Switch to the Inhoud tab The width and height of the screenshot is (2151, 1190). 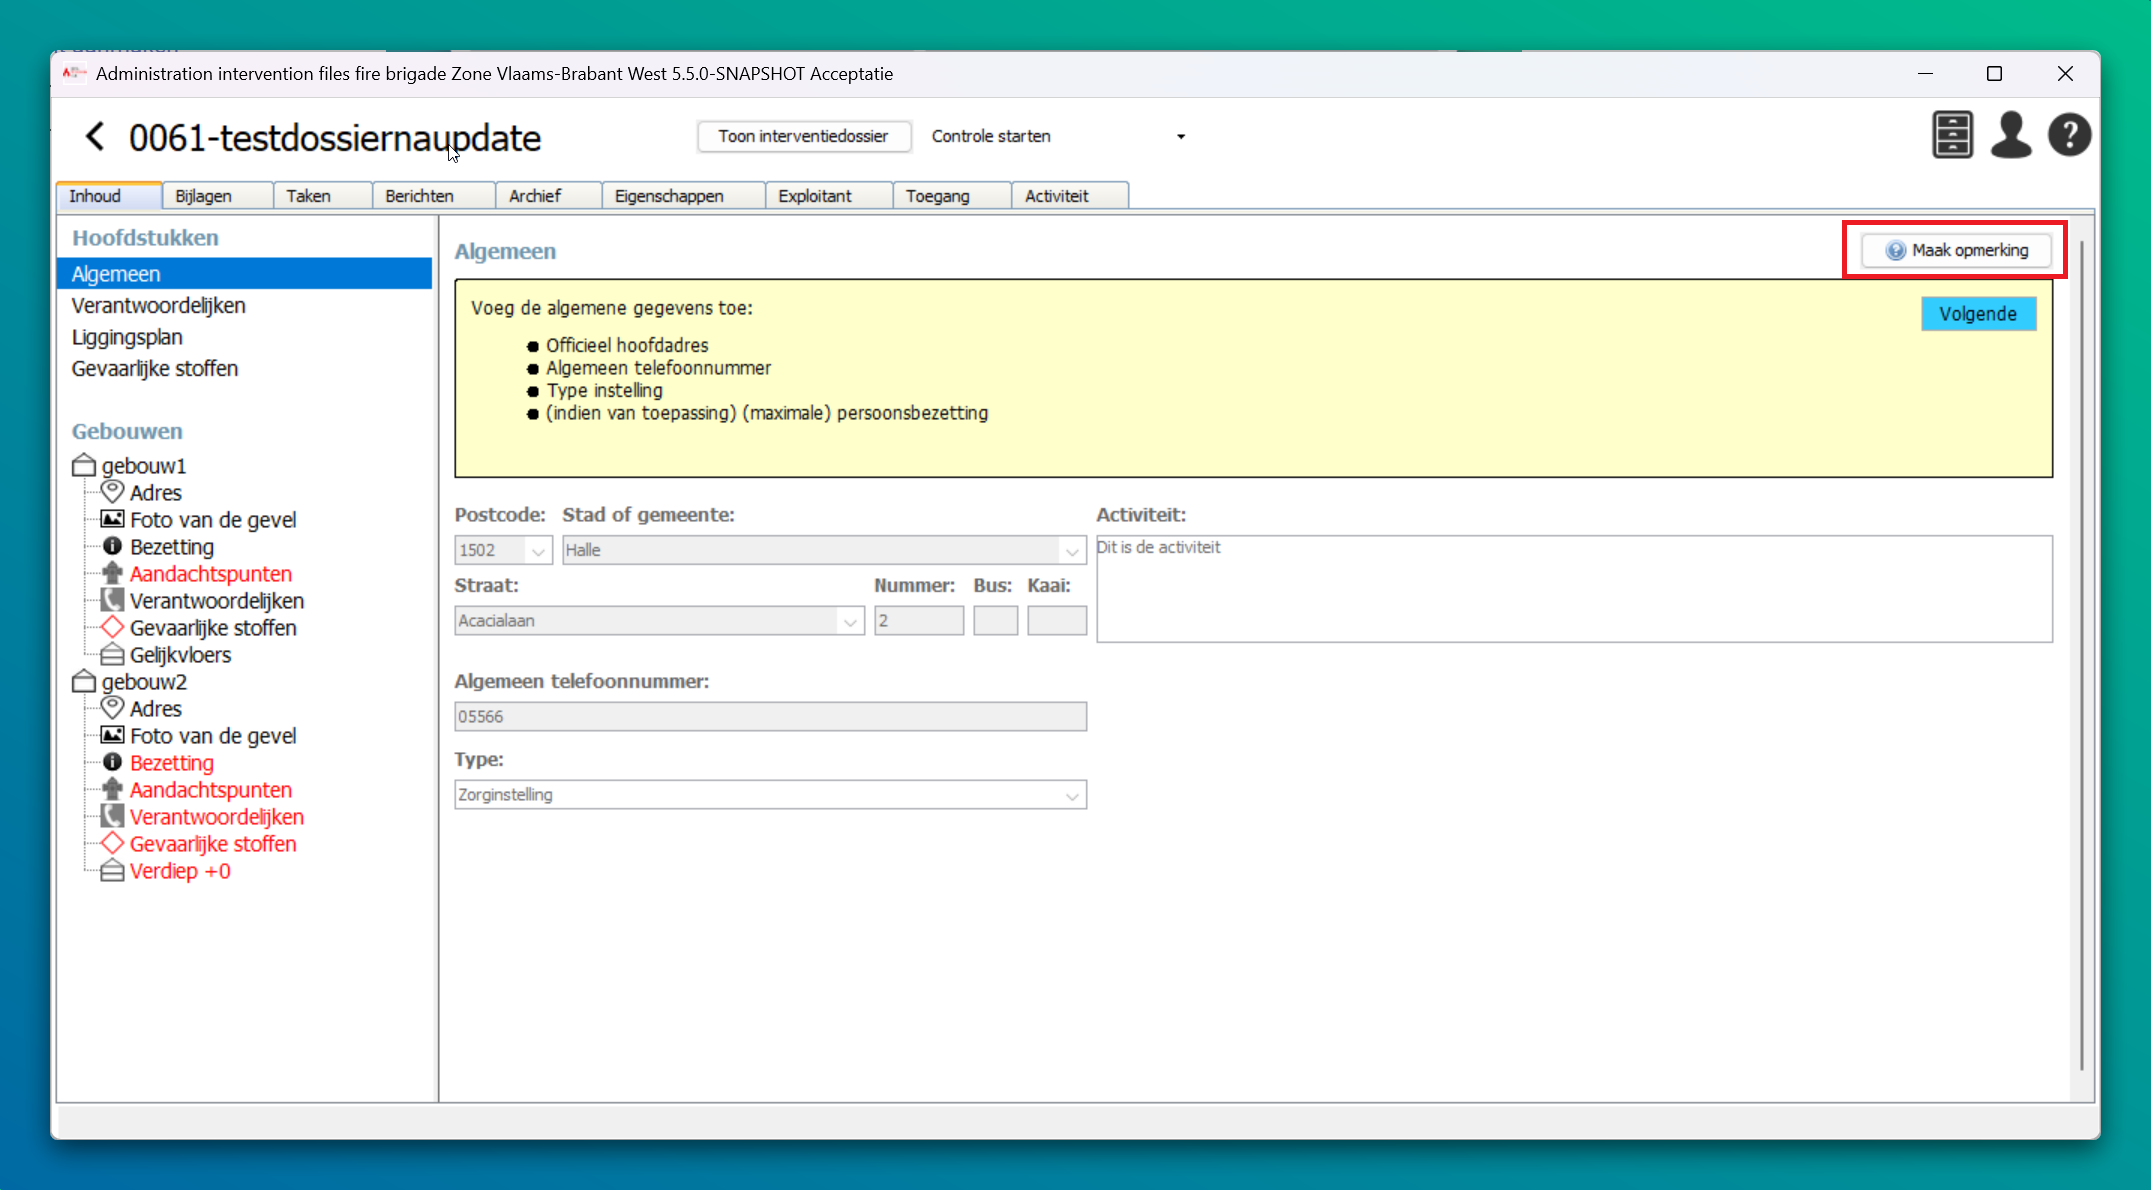[109, 196]
